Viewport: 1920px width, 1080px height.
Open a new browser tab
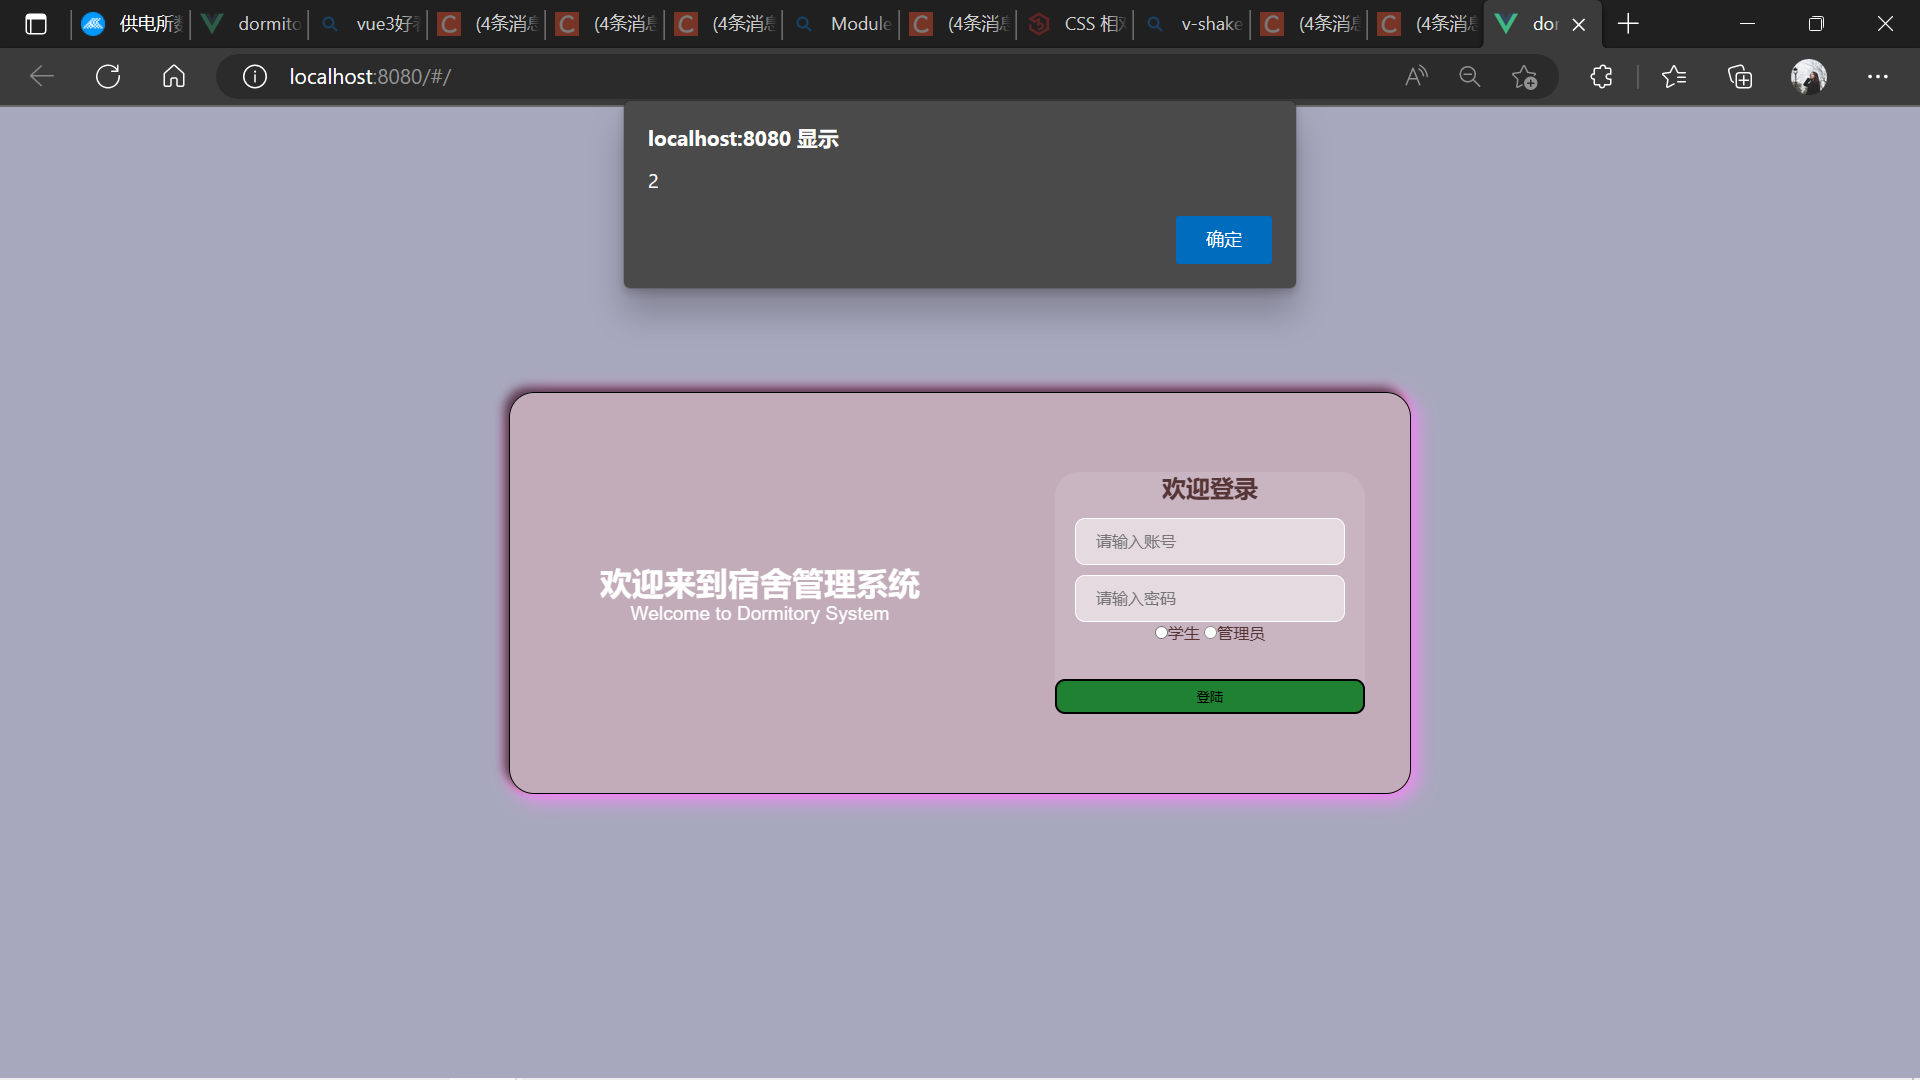(x=1628, y=23)
